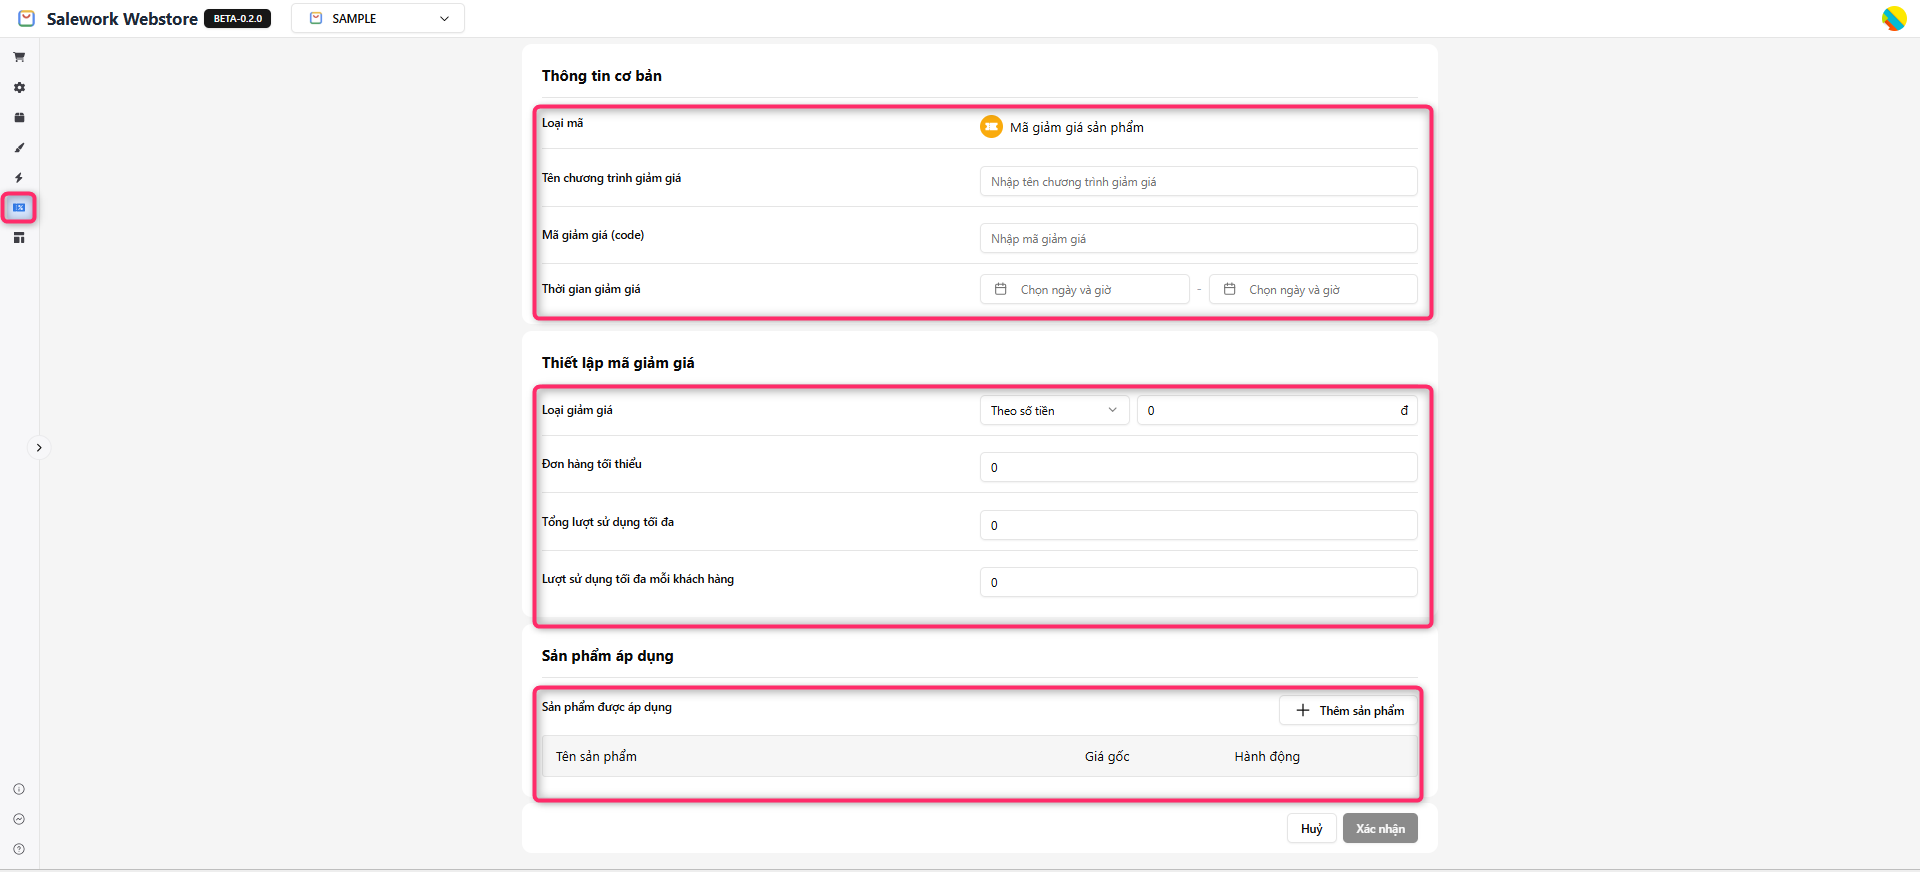Click the 'Xác nhận' confirm button

pyautogui.click(x=1379, y=829)
